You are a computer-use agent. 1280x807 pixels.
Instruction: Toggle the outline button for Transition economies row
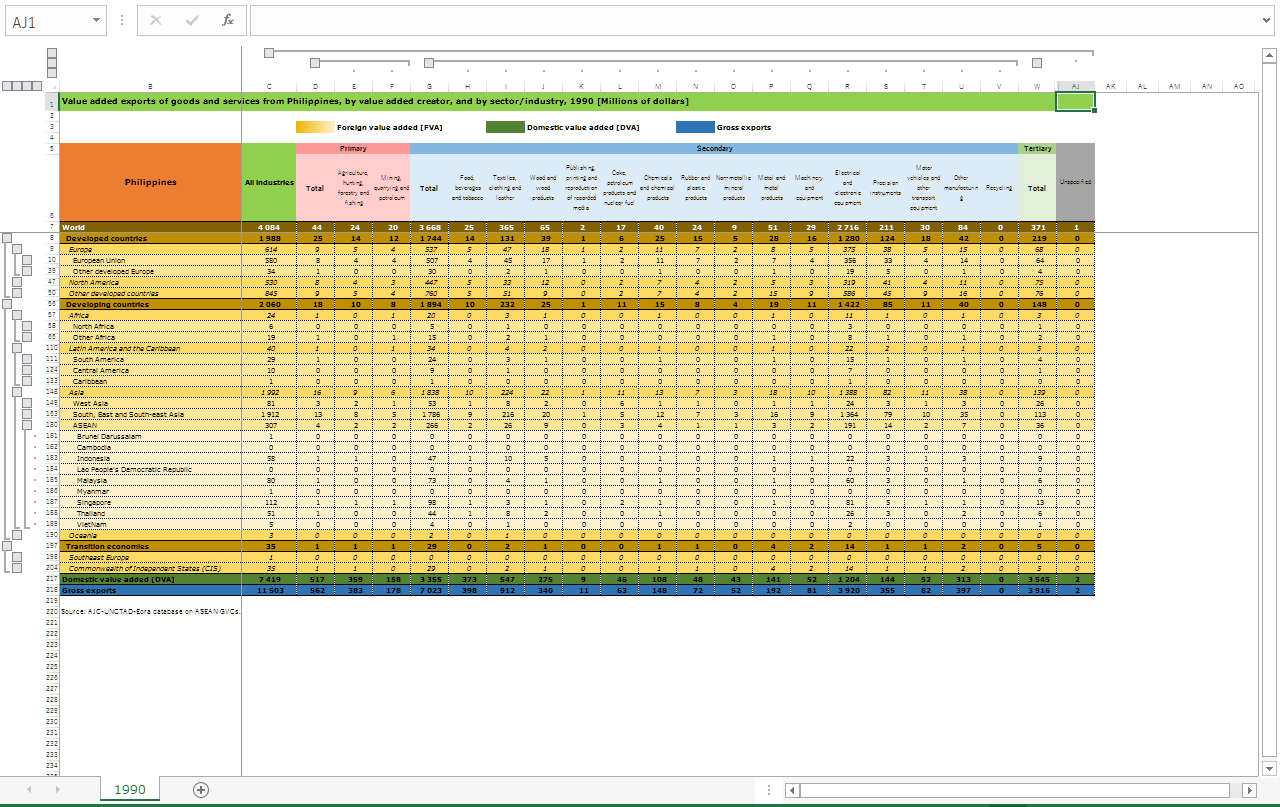pos(7,546)
